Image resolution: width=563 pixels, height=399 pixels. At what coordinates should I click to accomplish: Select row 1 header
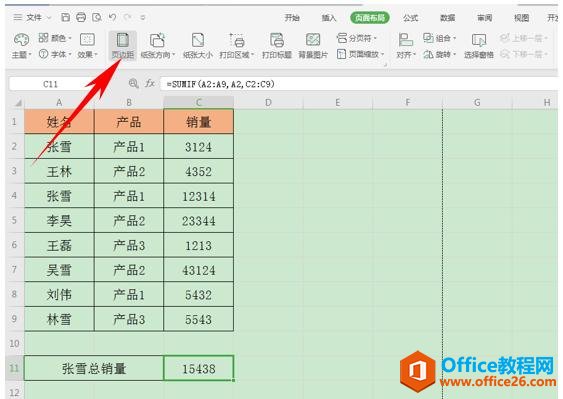point(14,121)
